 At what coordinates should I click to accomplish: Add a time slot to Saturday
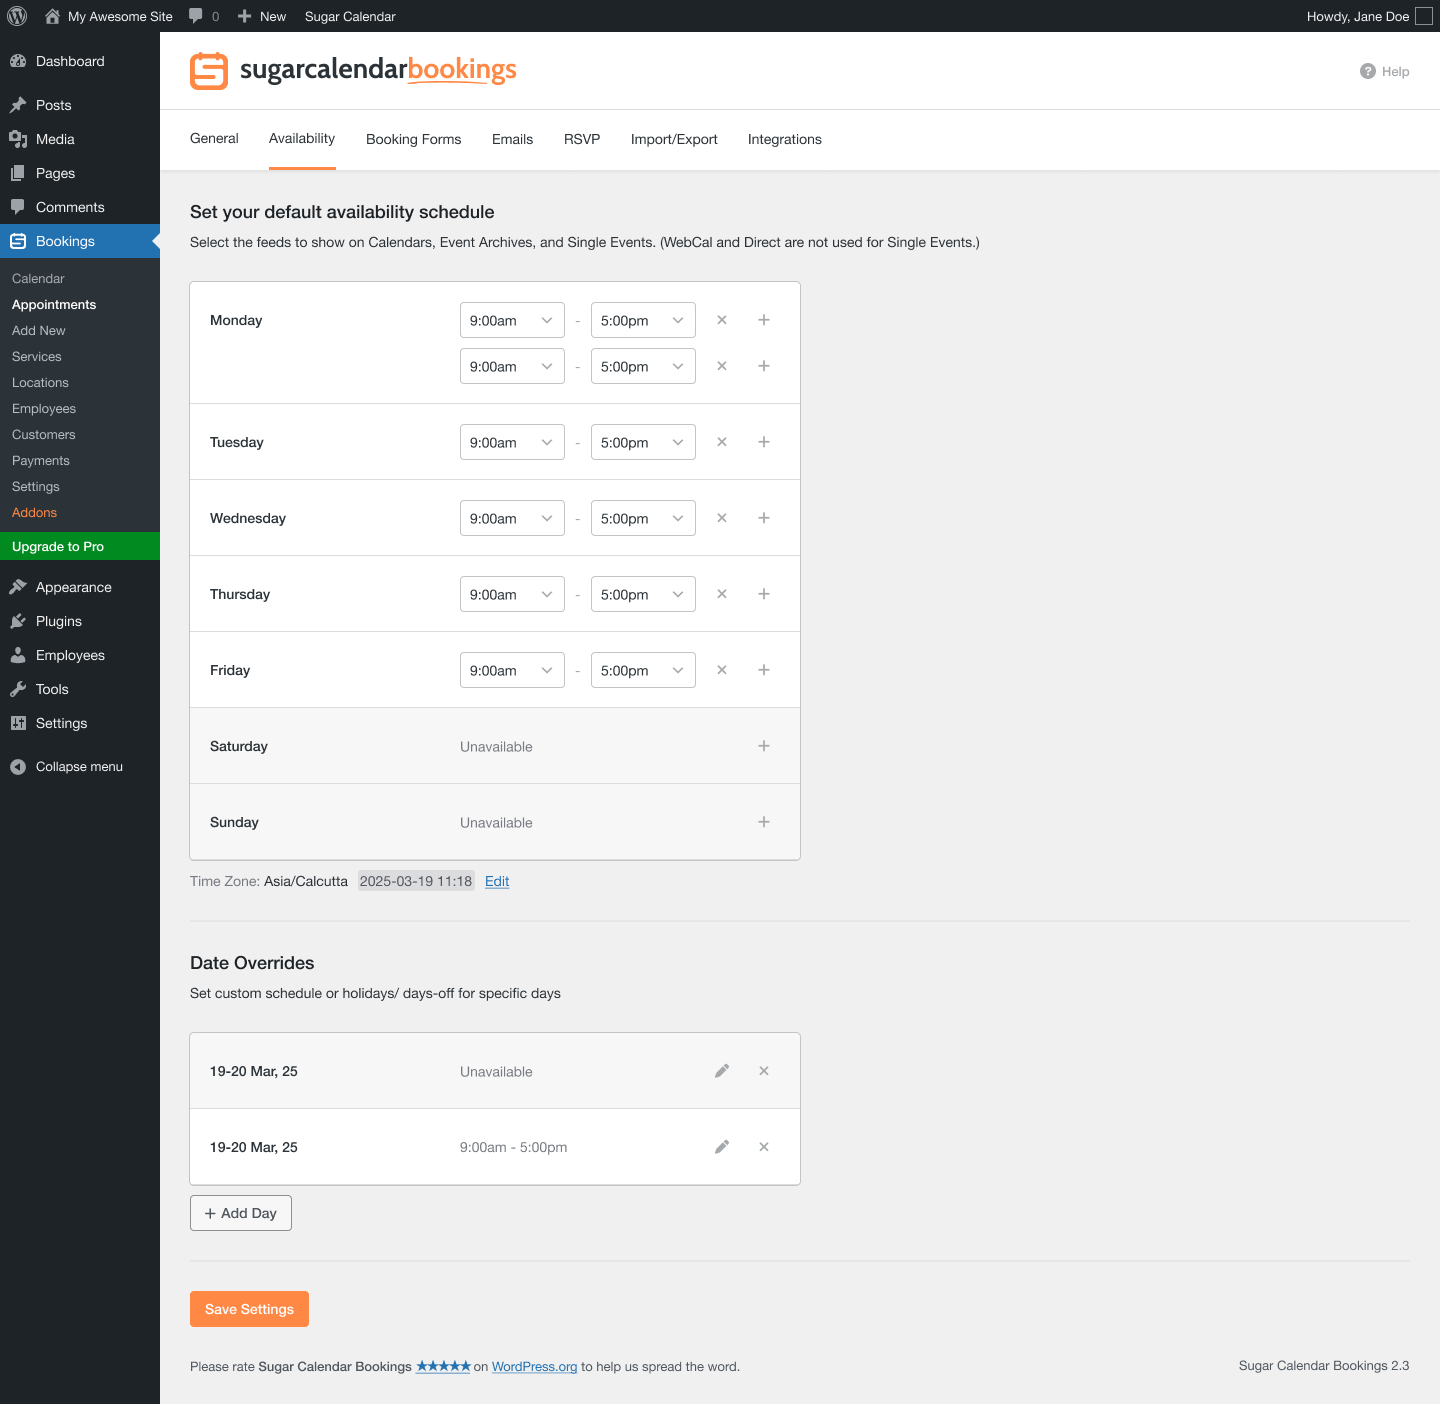click(764, 745)
